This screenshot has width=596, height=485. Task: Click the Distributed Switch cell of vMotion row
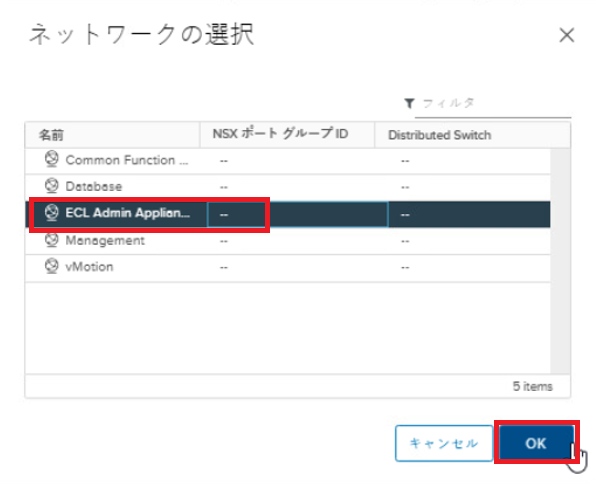click(x=469, y=268)
